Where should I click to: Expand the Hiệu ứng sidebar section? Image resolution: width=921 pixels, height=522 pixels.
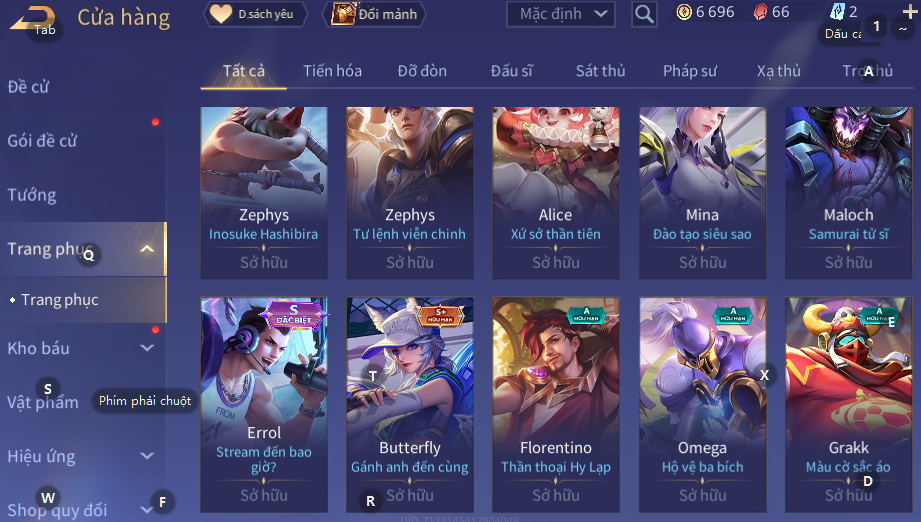pyautogui.click(x=147, y=456)
